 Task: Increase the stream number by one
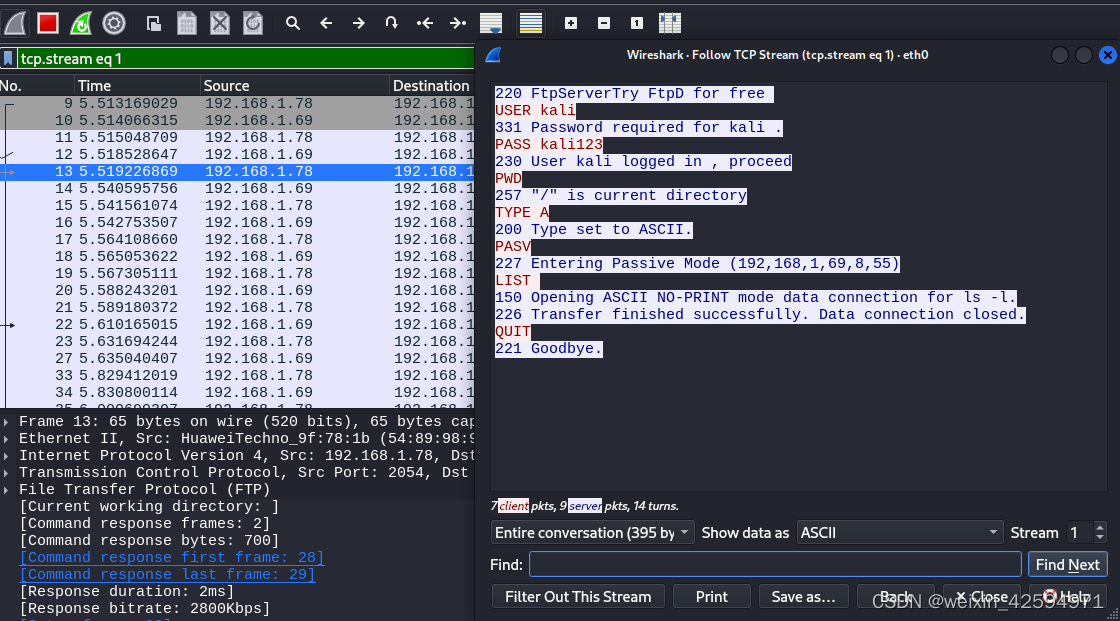click(x=1100, y=527)
